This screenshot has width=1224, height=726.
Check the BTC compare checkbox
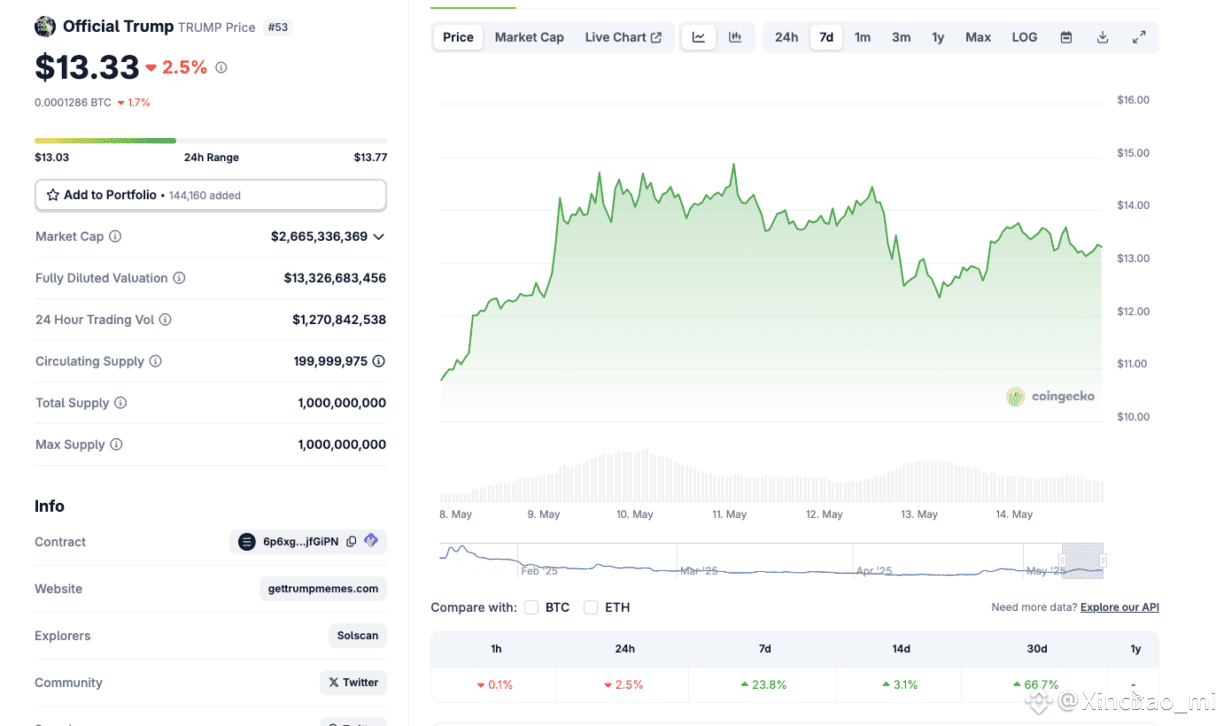(x=531, y=607)
